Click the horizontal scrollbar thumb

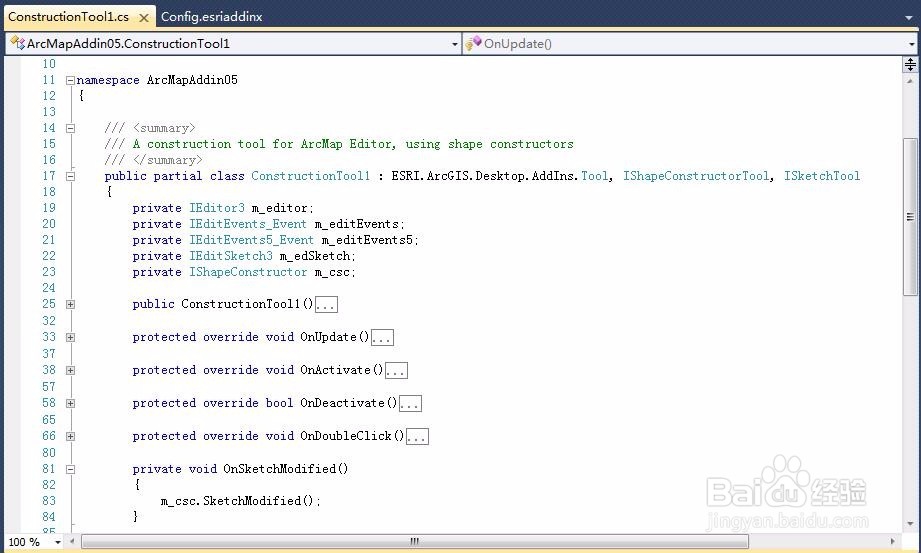click(415, 541)
